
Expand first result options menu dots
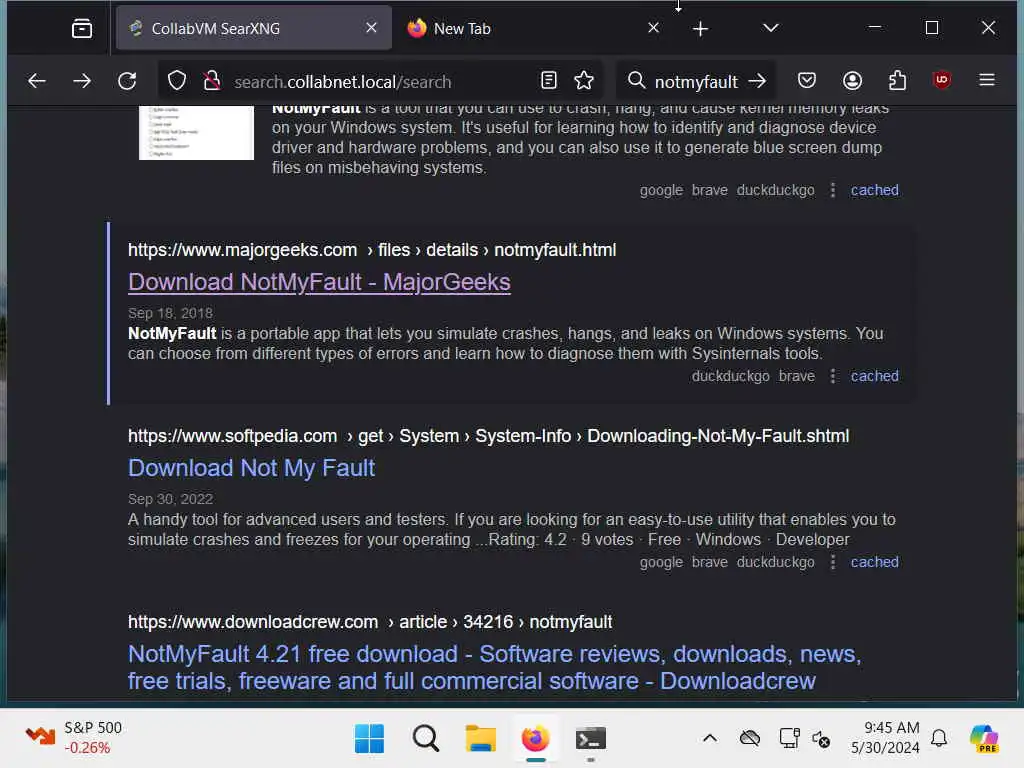point(832,190)
